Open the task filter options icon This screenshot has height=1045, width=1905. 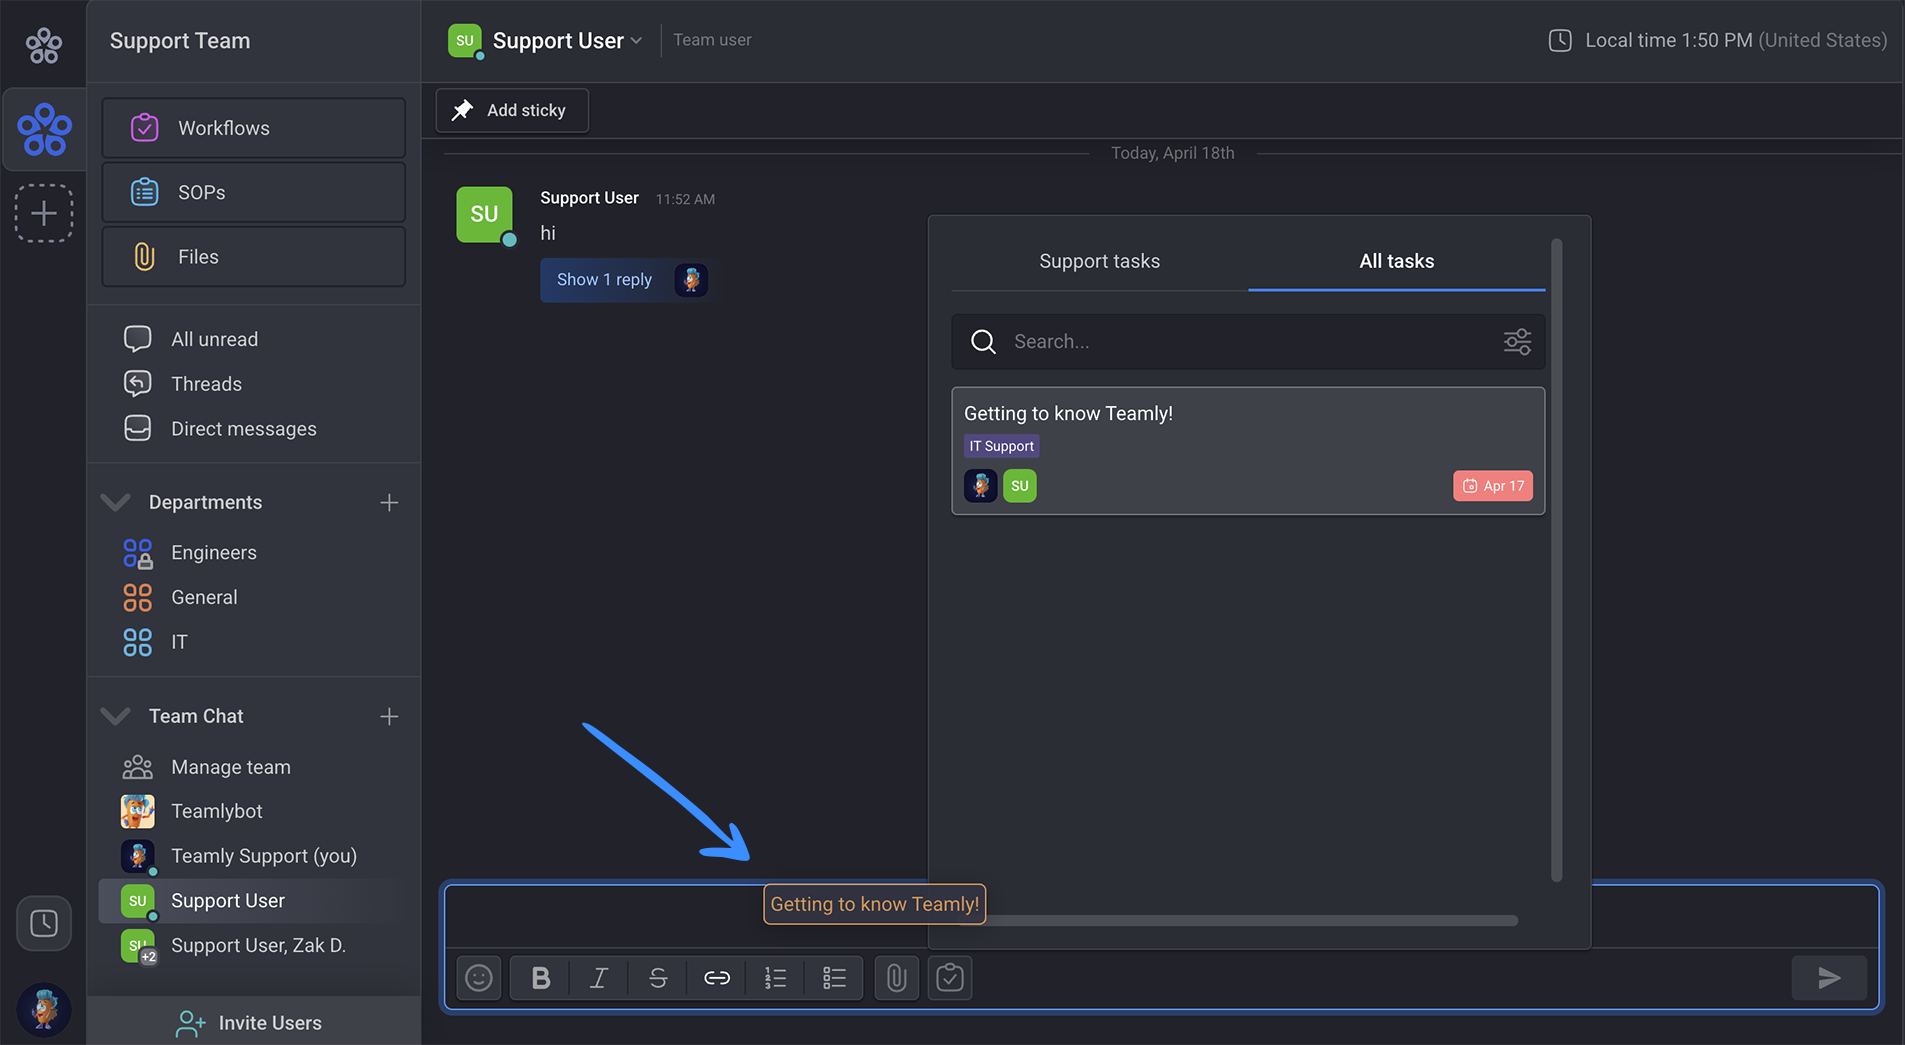[x=1517, y=342]
